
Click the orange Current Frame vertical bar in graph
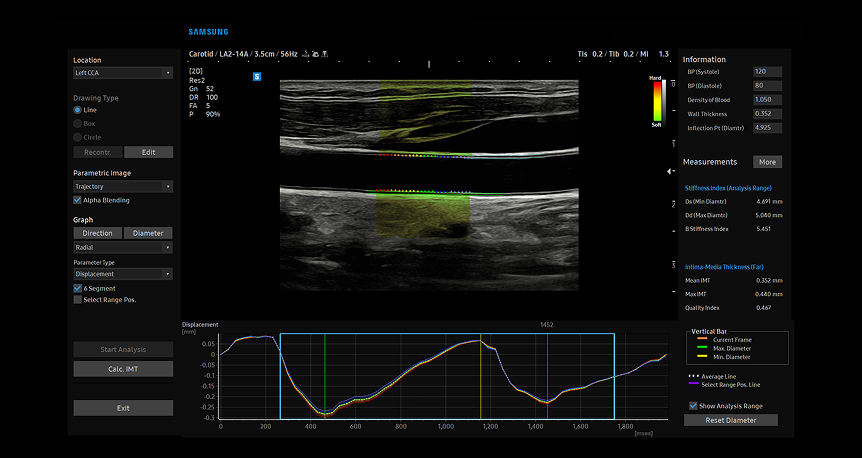click(x=548, y=377)
